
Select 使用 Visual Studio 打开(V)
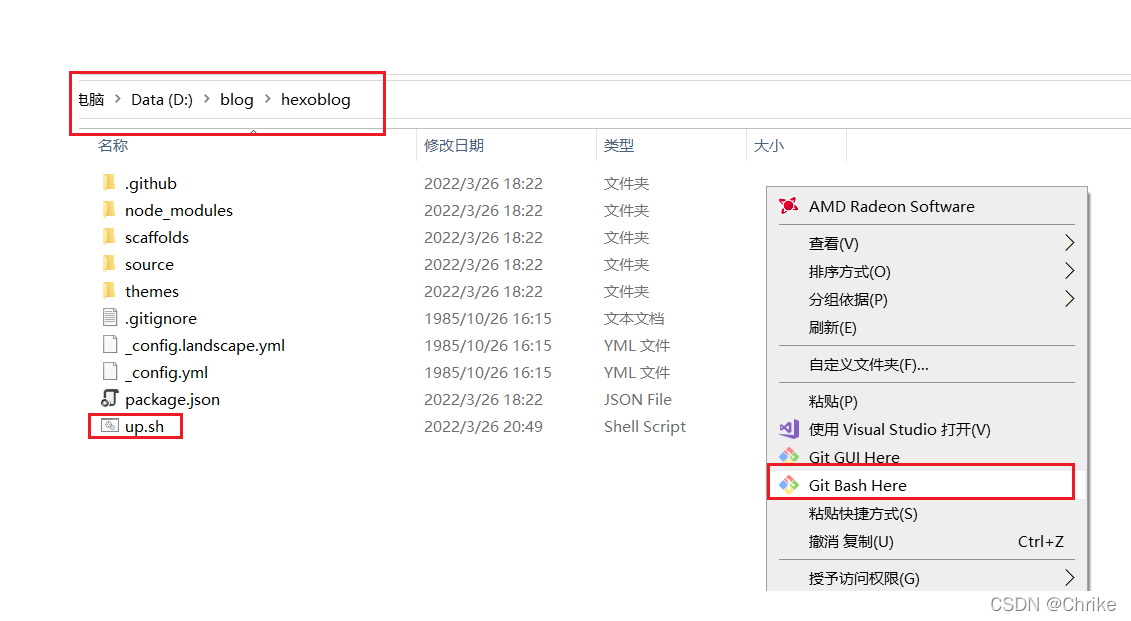point(926,430)
